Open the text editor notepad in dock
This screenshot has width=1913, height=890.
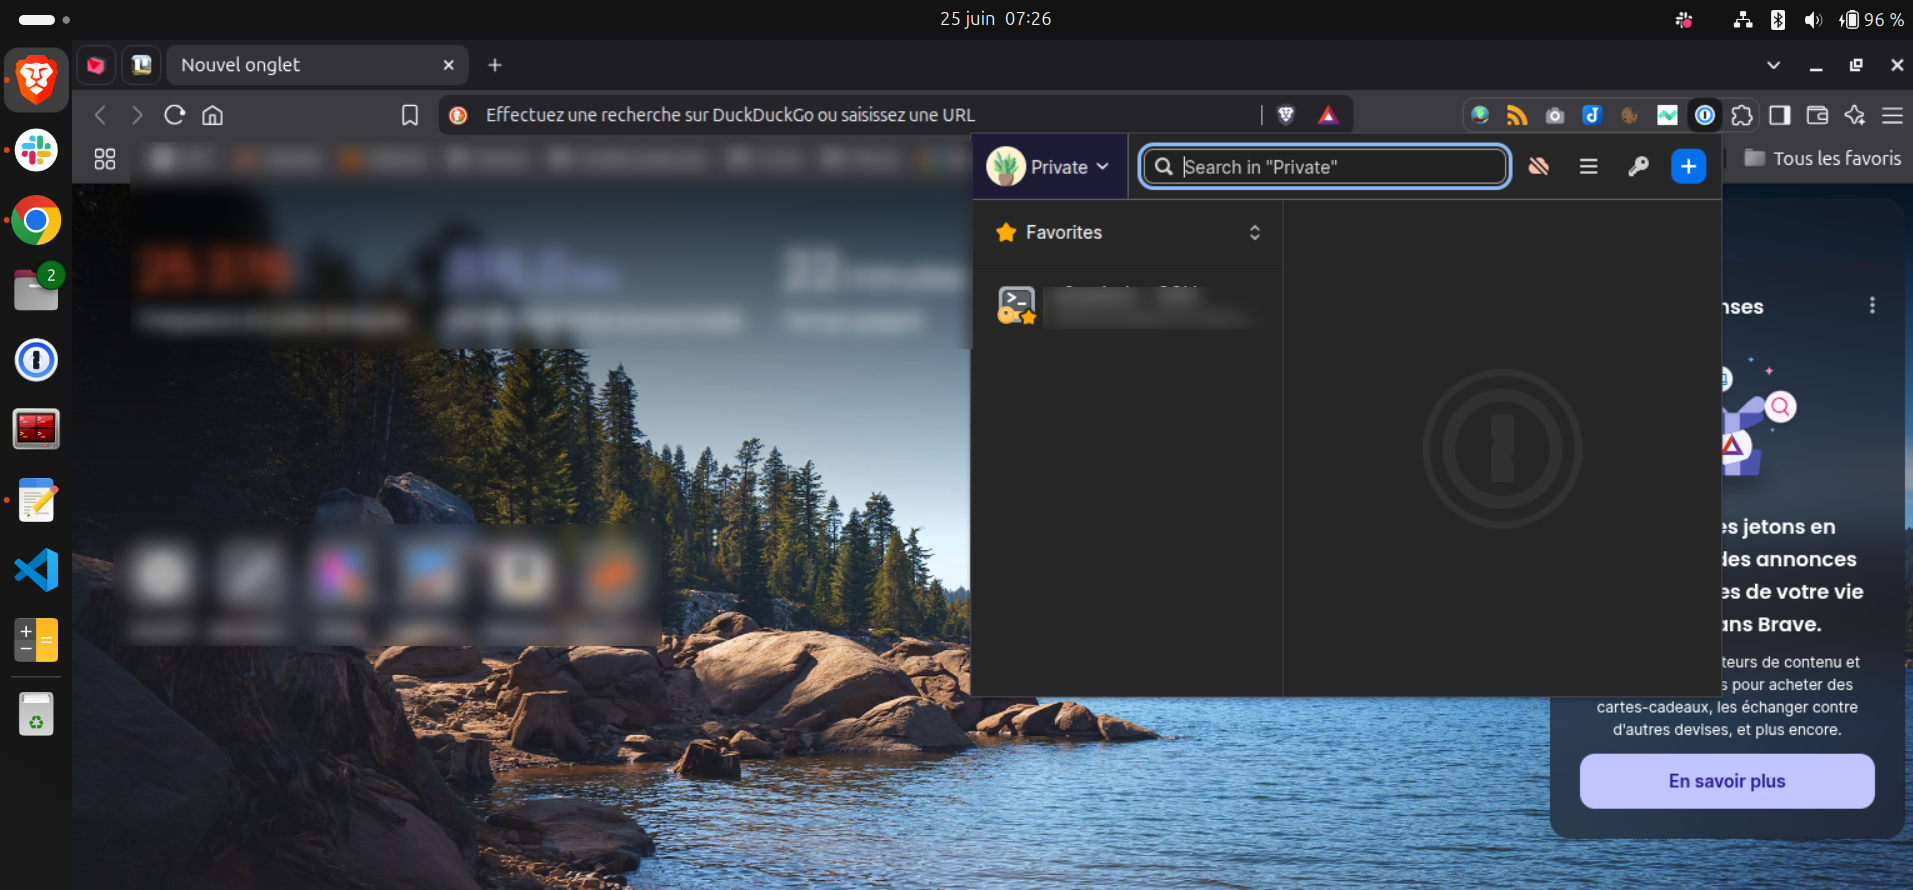coord(36,500)
